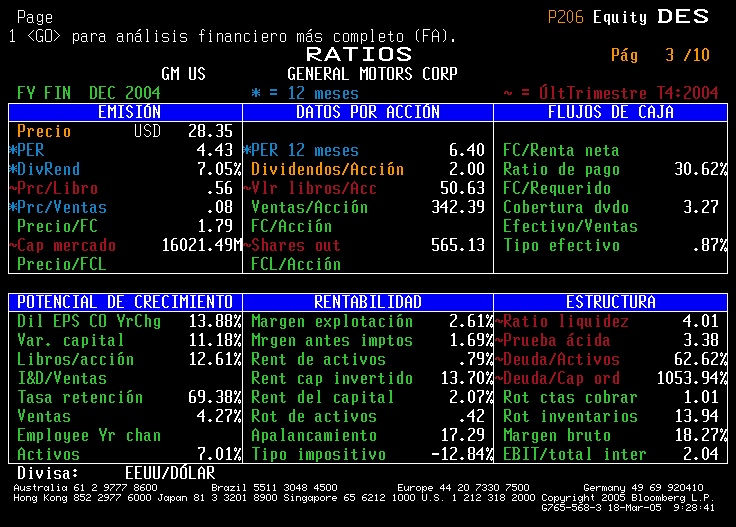The height and width of the screenshot is (527, 736).
Task: Click the Rent de activos label
Action: click(x=318, y=359)
